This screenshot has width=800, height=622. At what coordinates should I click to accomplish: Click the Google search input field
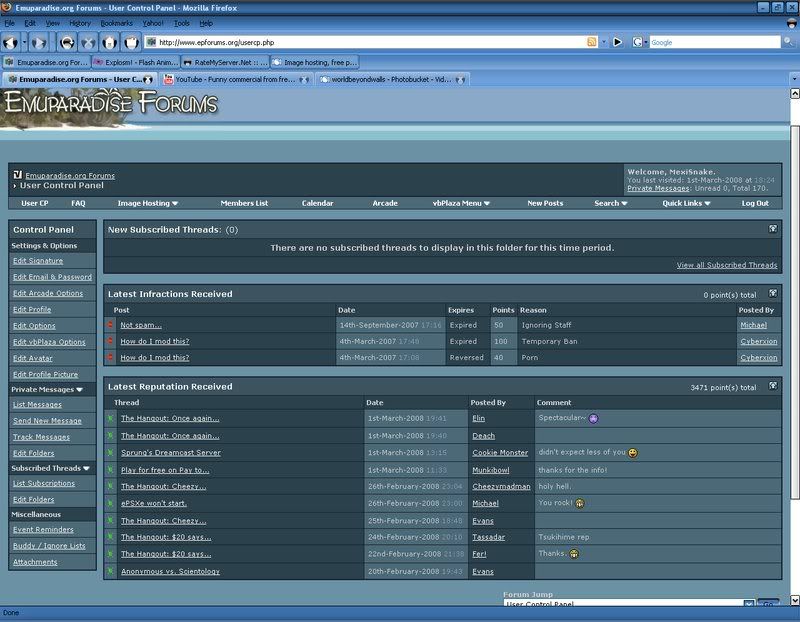[715, 42]
